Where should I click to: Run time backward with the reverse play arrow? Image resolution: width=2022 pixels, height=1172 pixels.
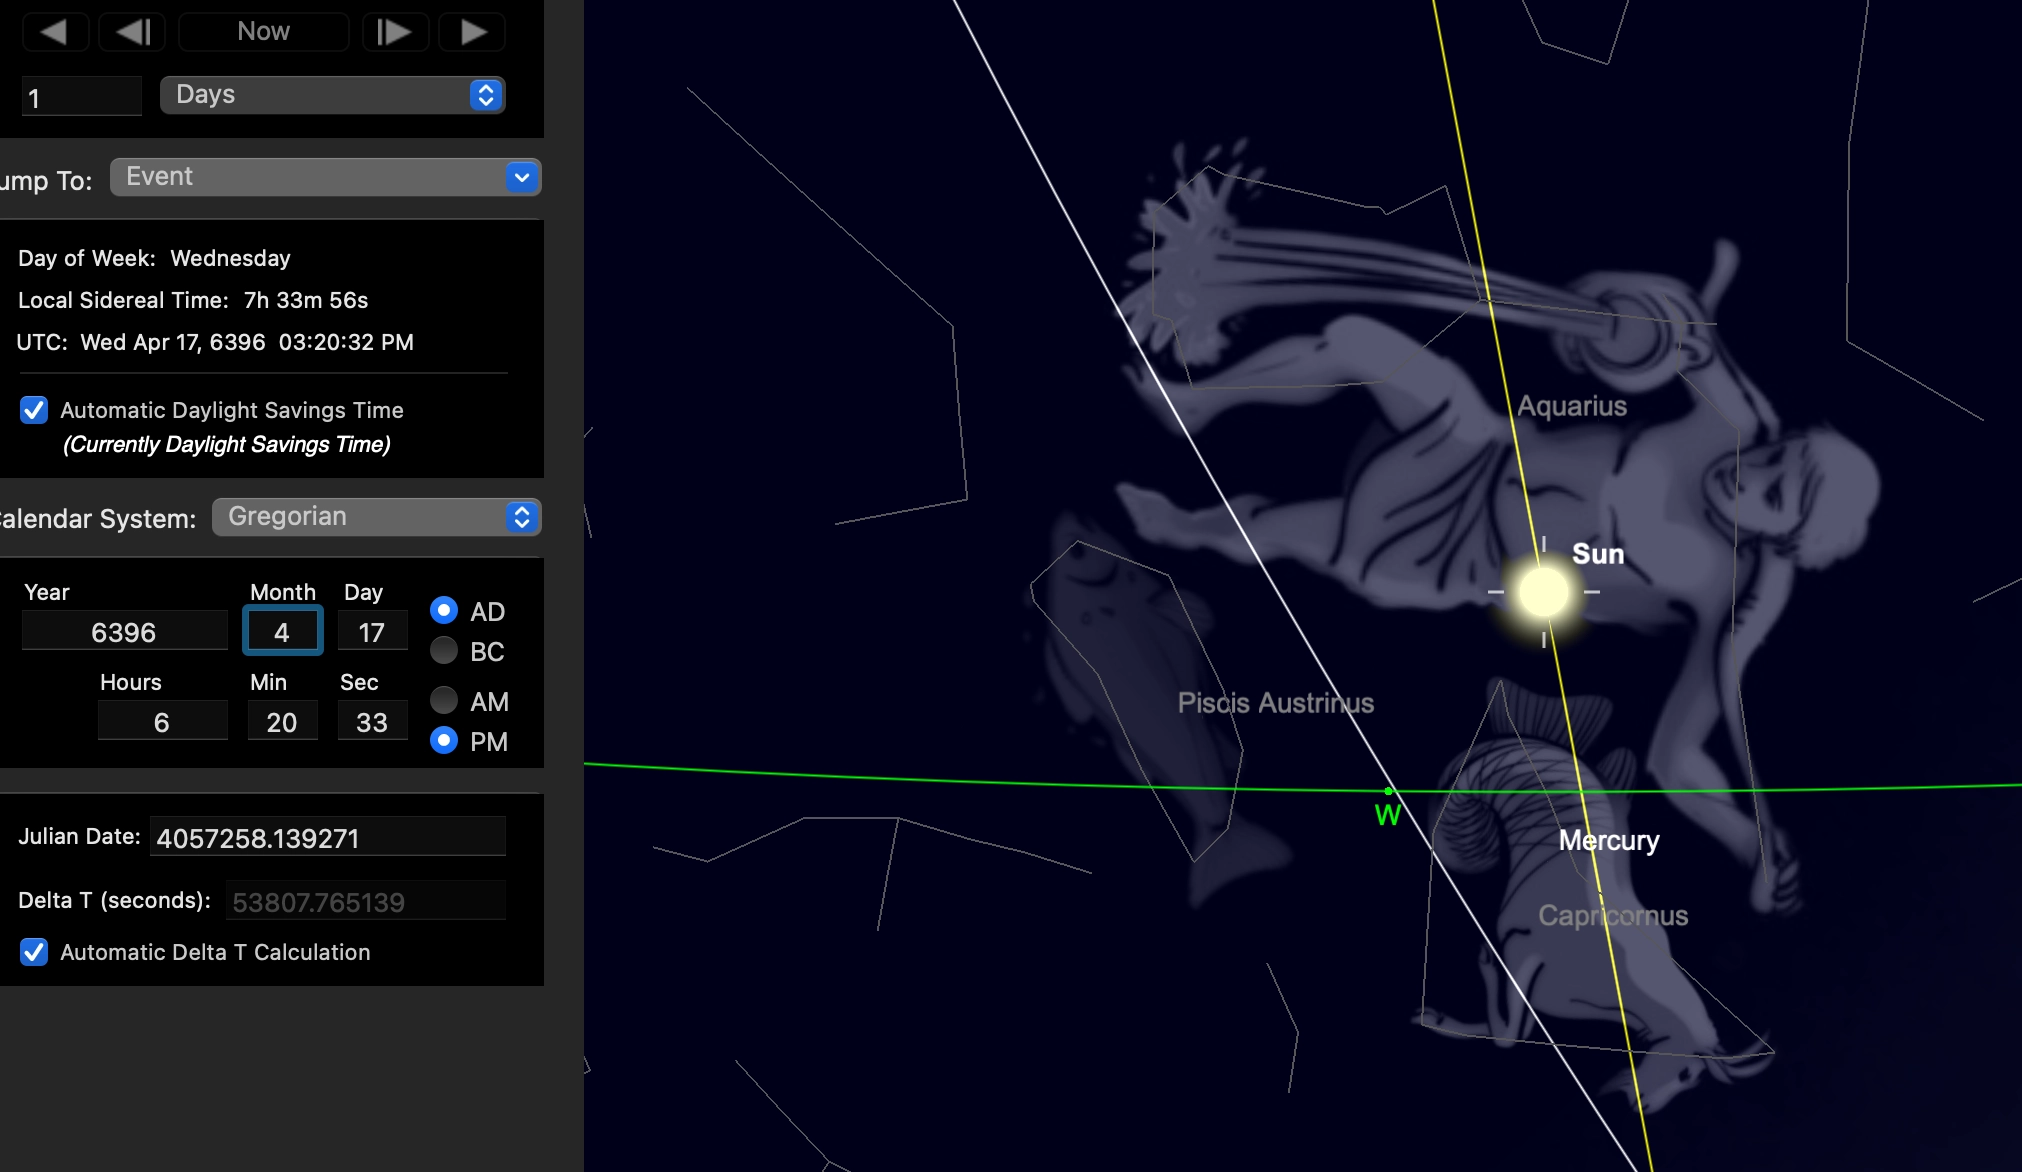pos(54,32)
